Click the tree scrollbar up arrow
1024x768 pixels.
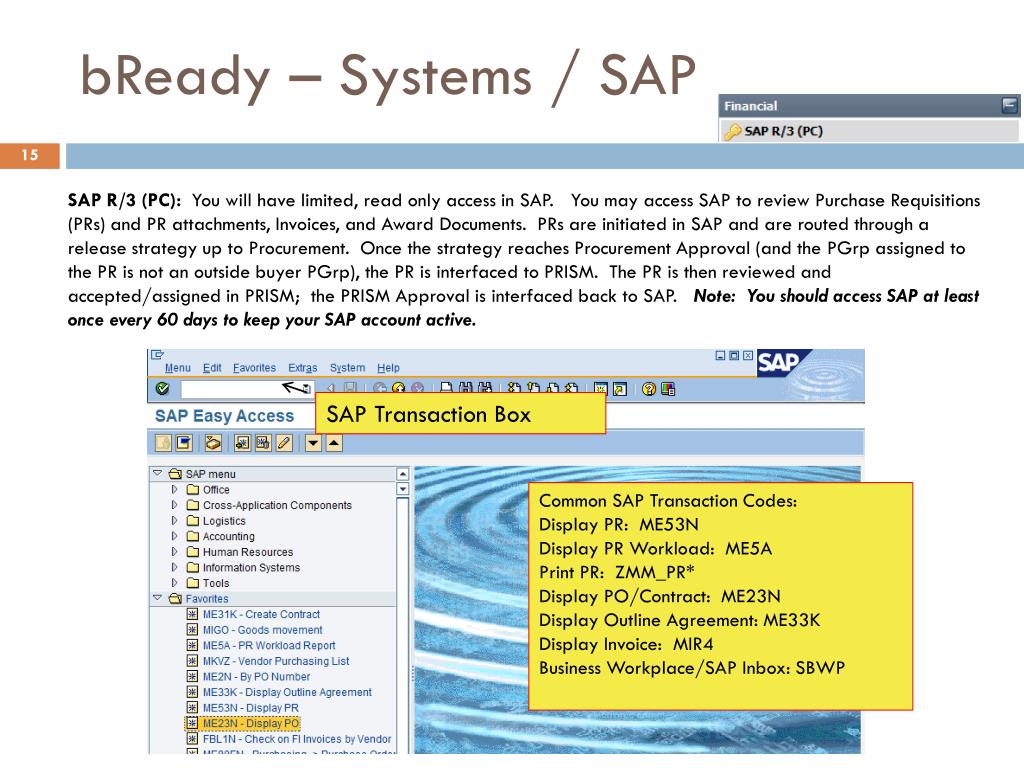point(402,474)
